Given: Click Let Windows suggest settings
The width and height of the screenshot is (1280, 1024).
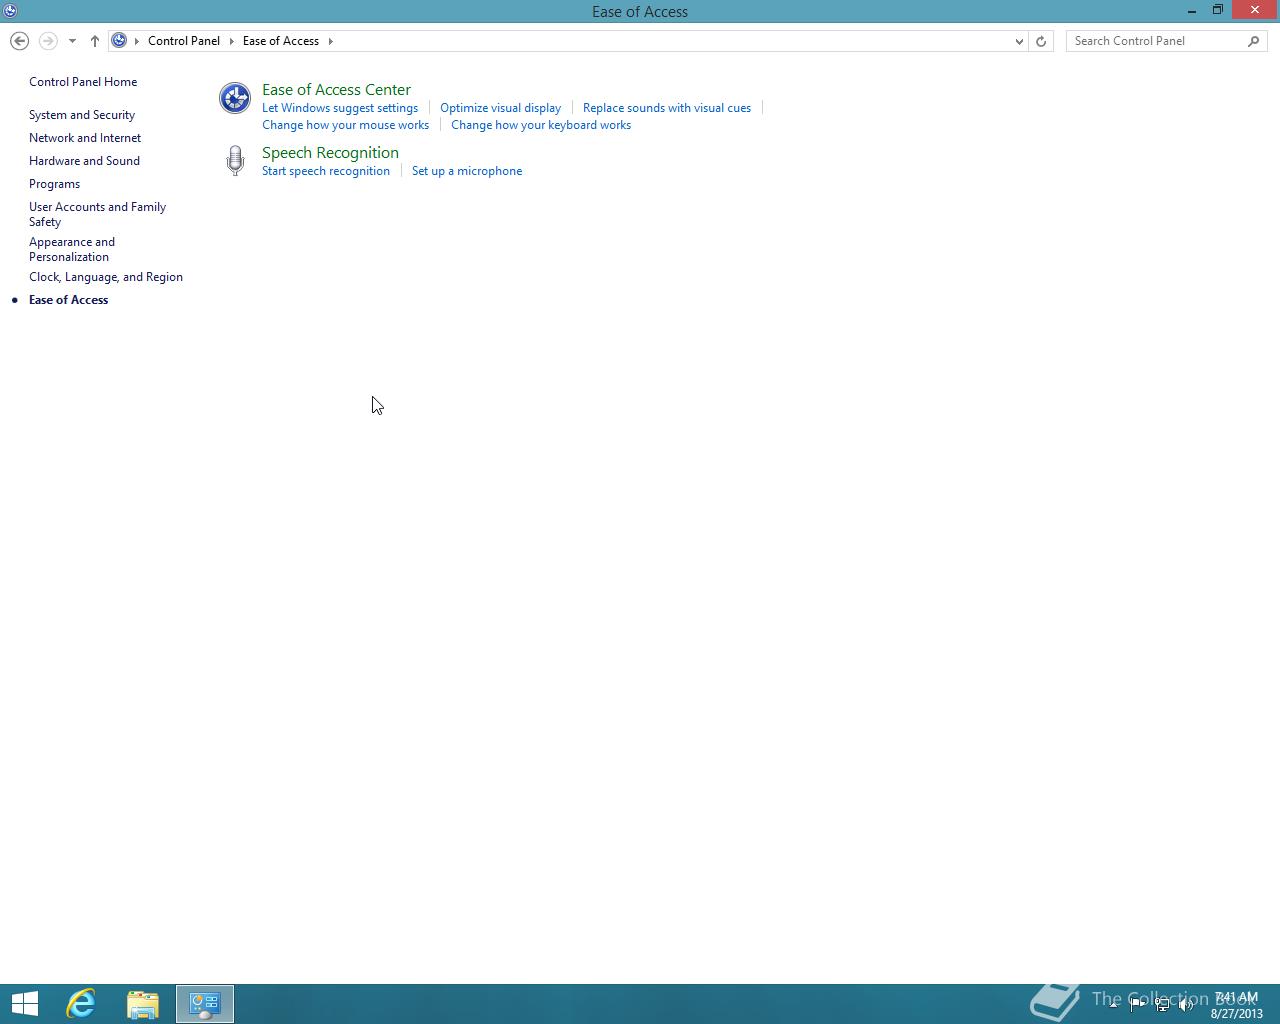Looking at the screenshot, I should click(340, 108).
